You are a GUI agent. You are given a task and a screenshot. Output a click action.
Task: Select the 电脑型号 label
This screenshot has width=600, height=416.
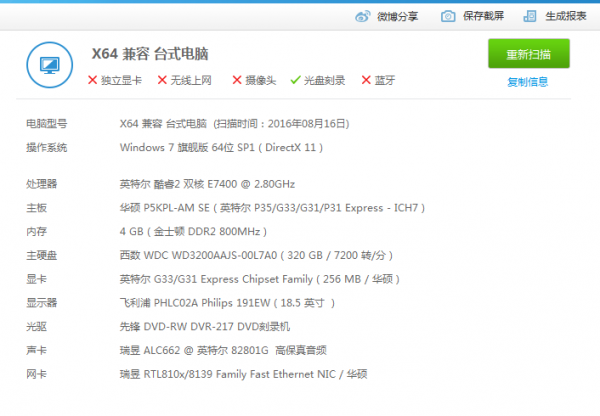click(x=47, y=124)
